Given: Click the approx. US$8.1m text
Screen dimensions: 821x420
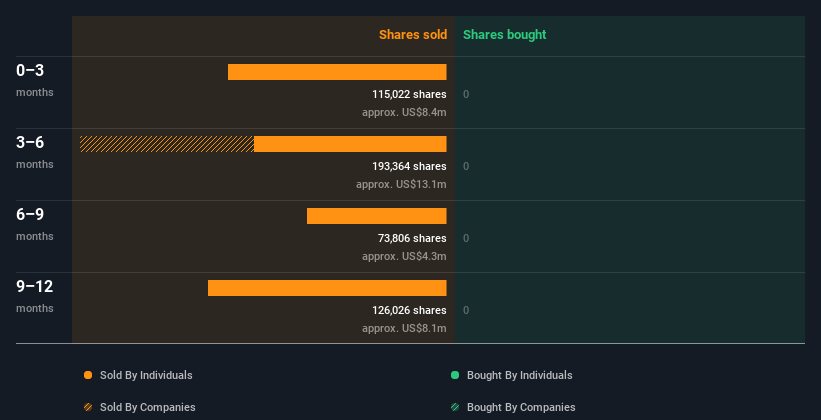Looking at the screenshot, I should [404, 328].
